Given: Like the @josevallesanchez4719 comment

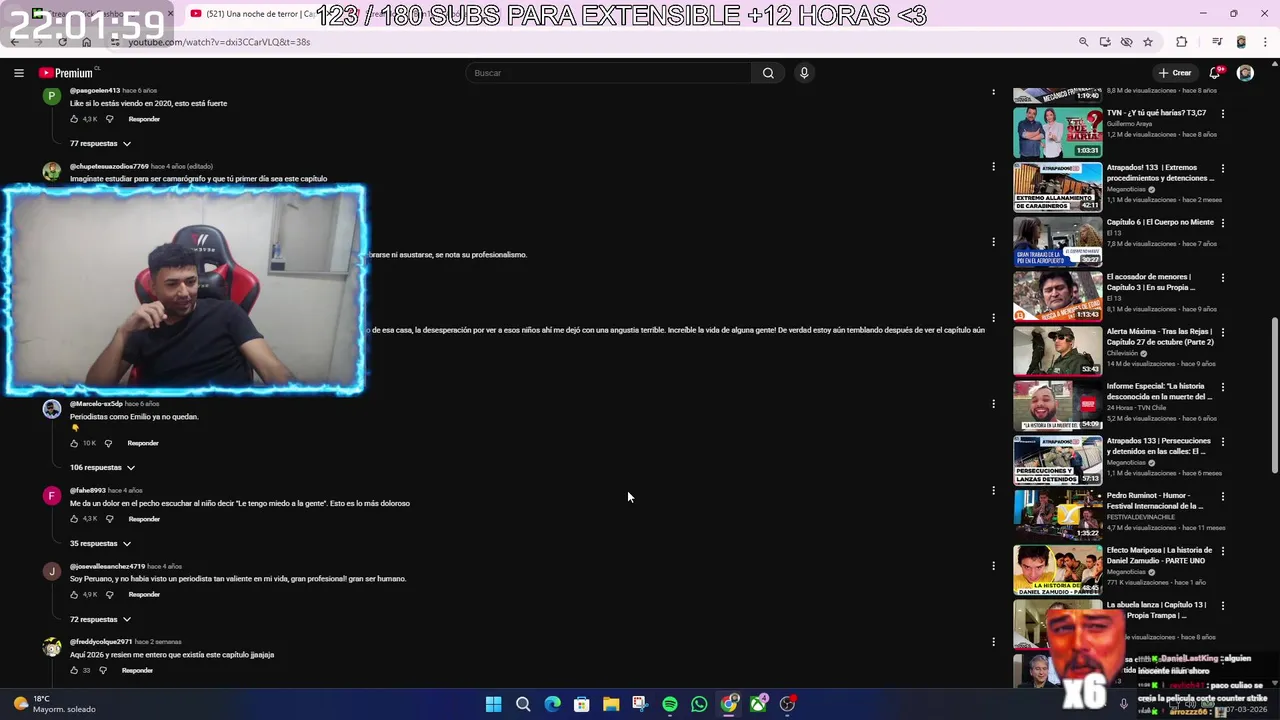Looking at the screenshot, I should point(74,594).
